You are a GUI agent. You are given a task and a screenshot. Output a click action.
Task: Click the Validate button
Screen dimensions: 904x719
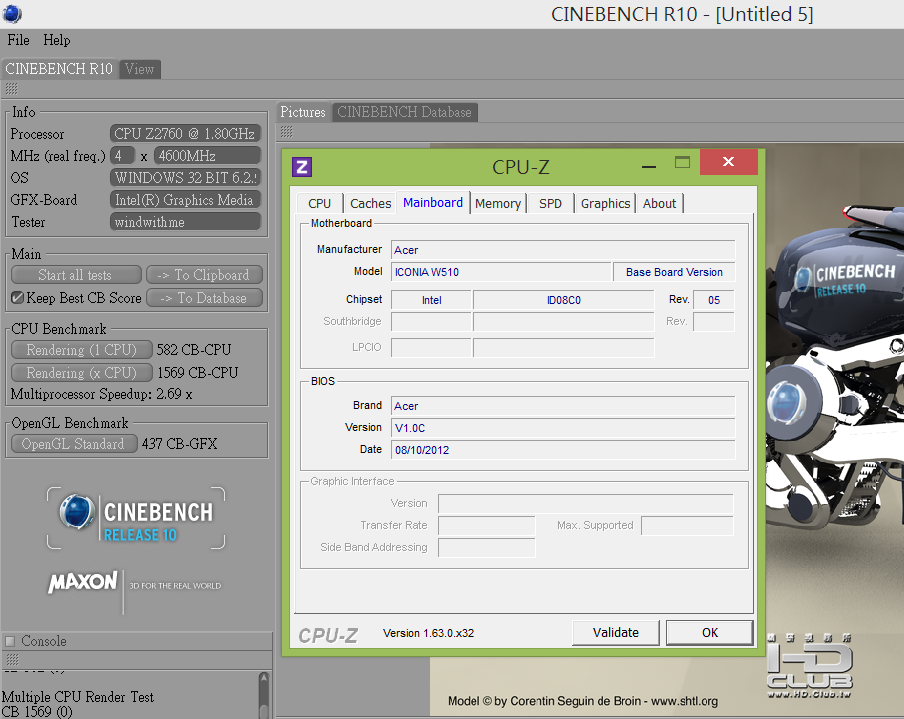[615, 633]
